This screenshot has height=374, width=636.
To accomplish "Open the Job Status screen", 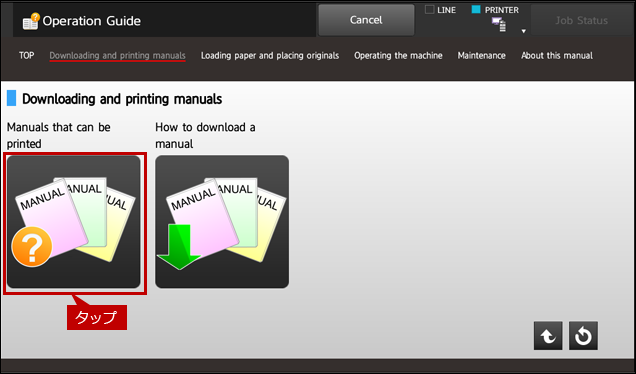I will tap(581, 20).
